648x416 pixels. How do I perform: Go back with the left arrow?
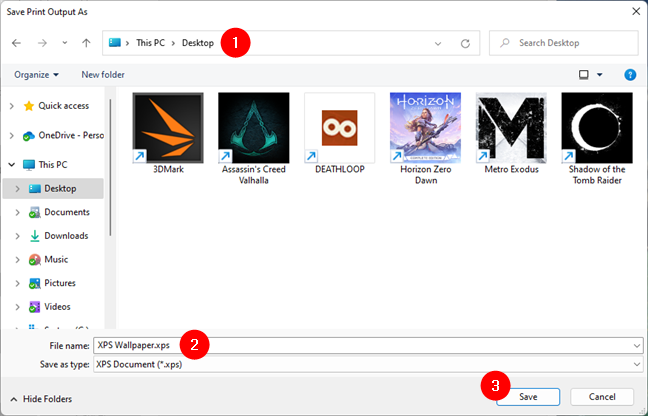pyautogui.click(x=16, y=43)
